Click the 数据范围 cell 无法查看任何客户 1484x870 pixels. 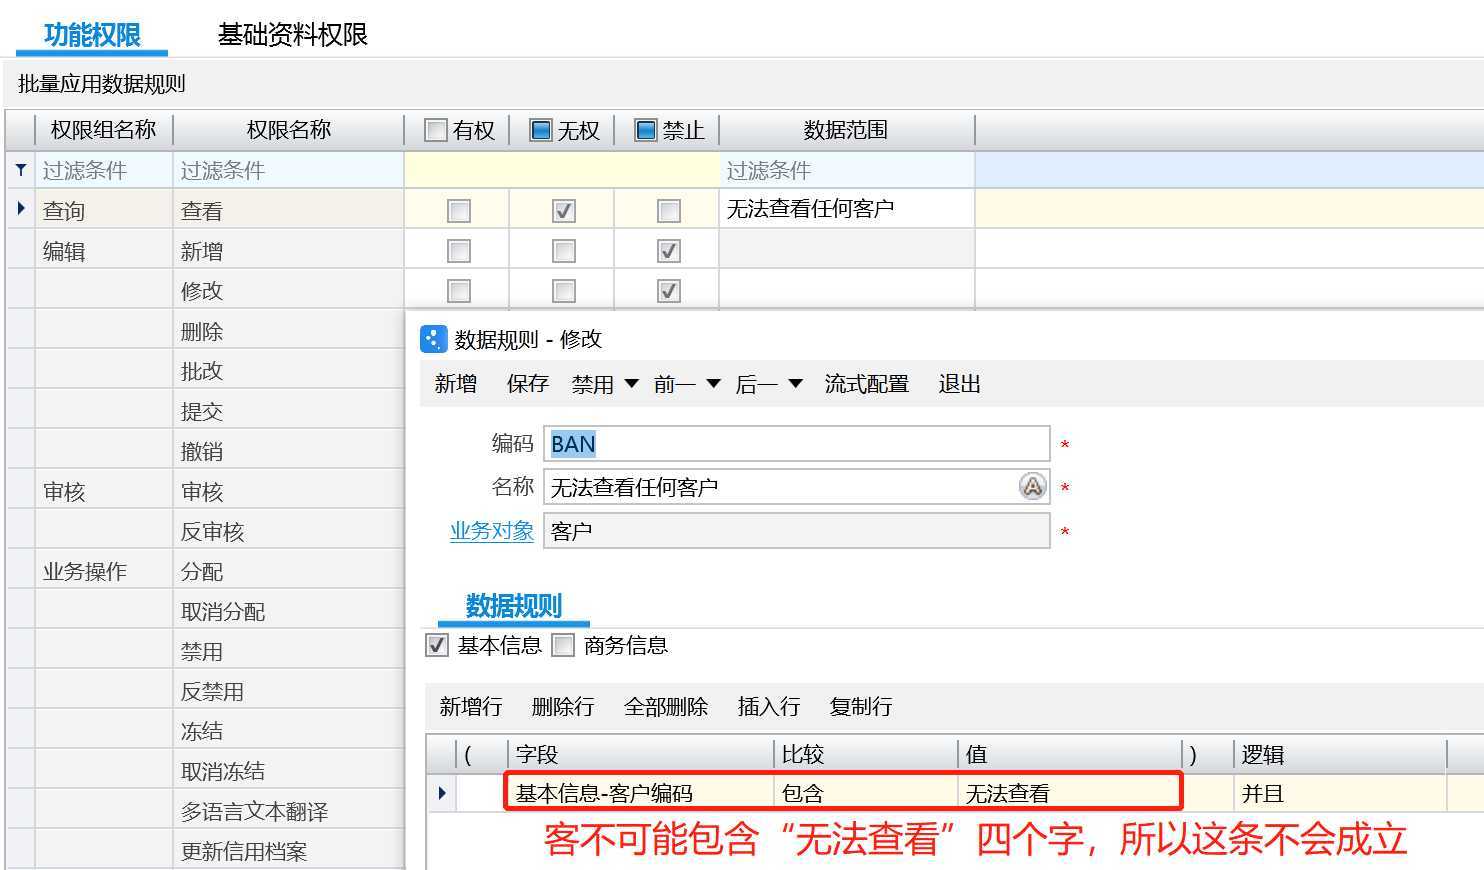[x=847, y=209]
